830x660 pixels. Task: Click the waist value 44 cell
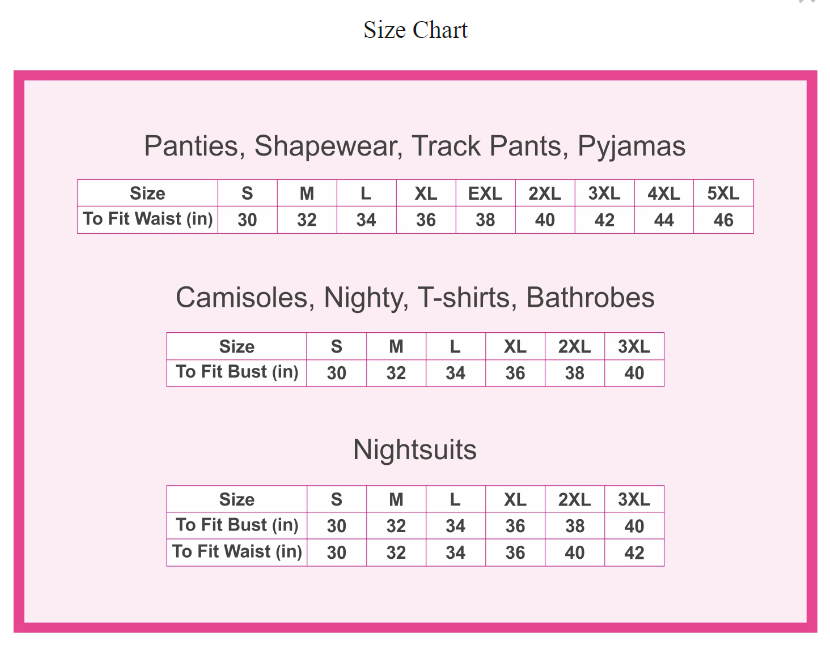tap(664, 220)
